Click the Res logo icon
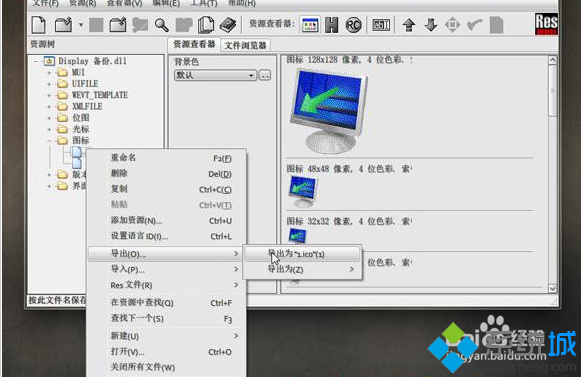Image resolution: width=581 pixels, height=377 pixels. click(x=546, y=24)
